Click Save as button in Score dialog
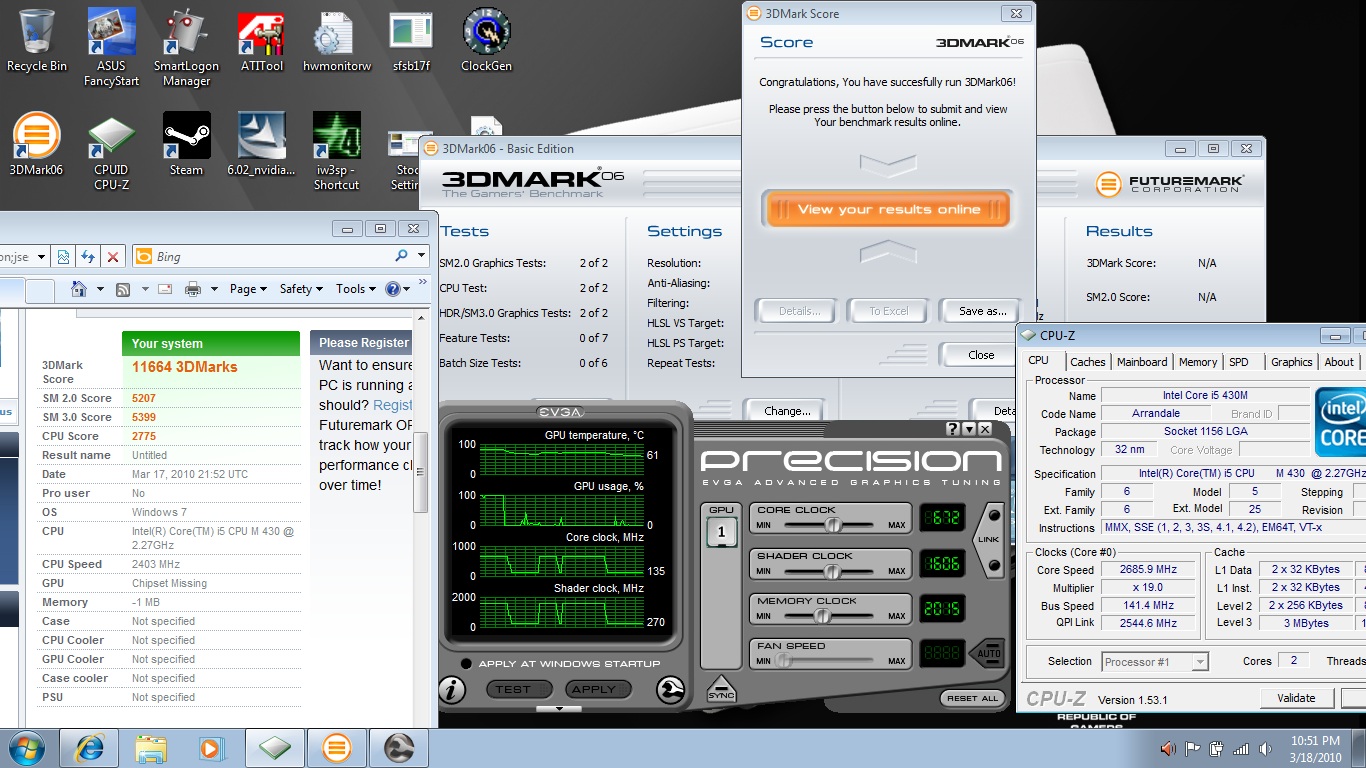 point(982,311)
